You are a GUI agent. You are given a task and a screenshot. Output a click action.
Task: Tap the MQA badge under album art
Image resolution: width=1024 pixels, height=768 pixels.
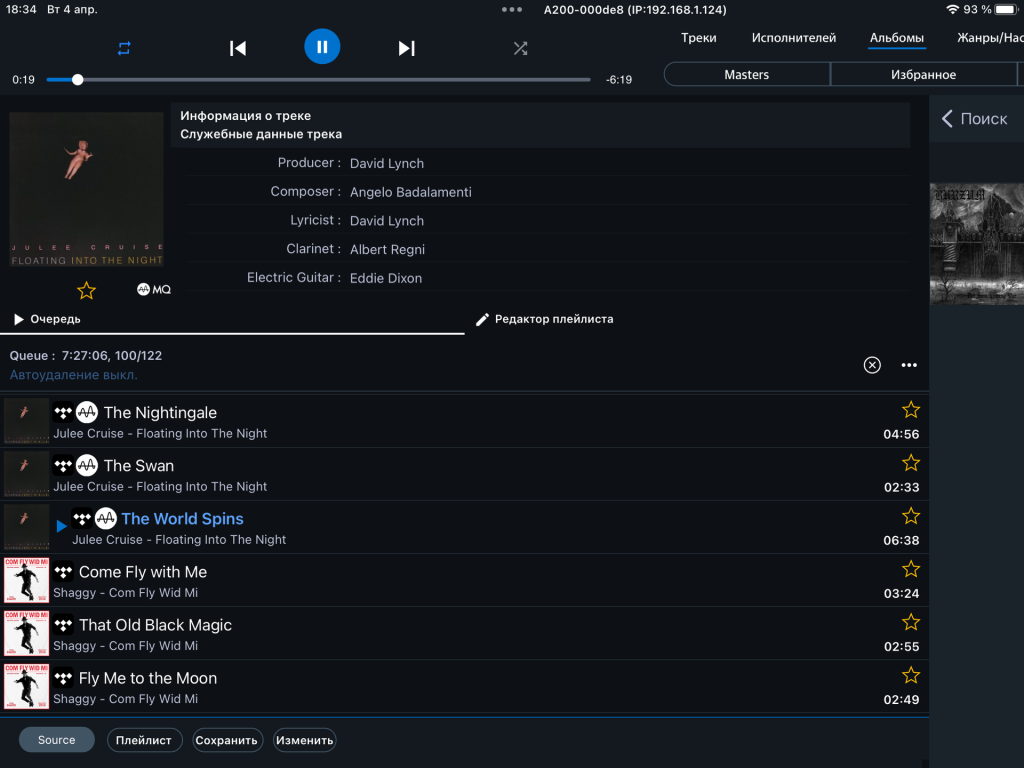[153, 289]
